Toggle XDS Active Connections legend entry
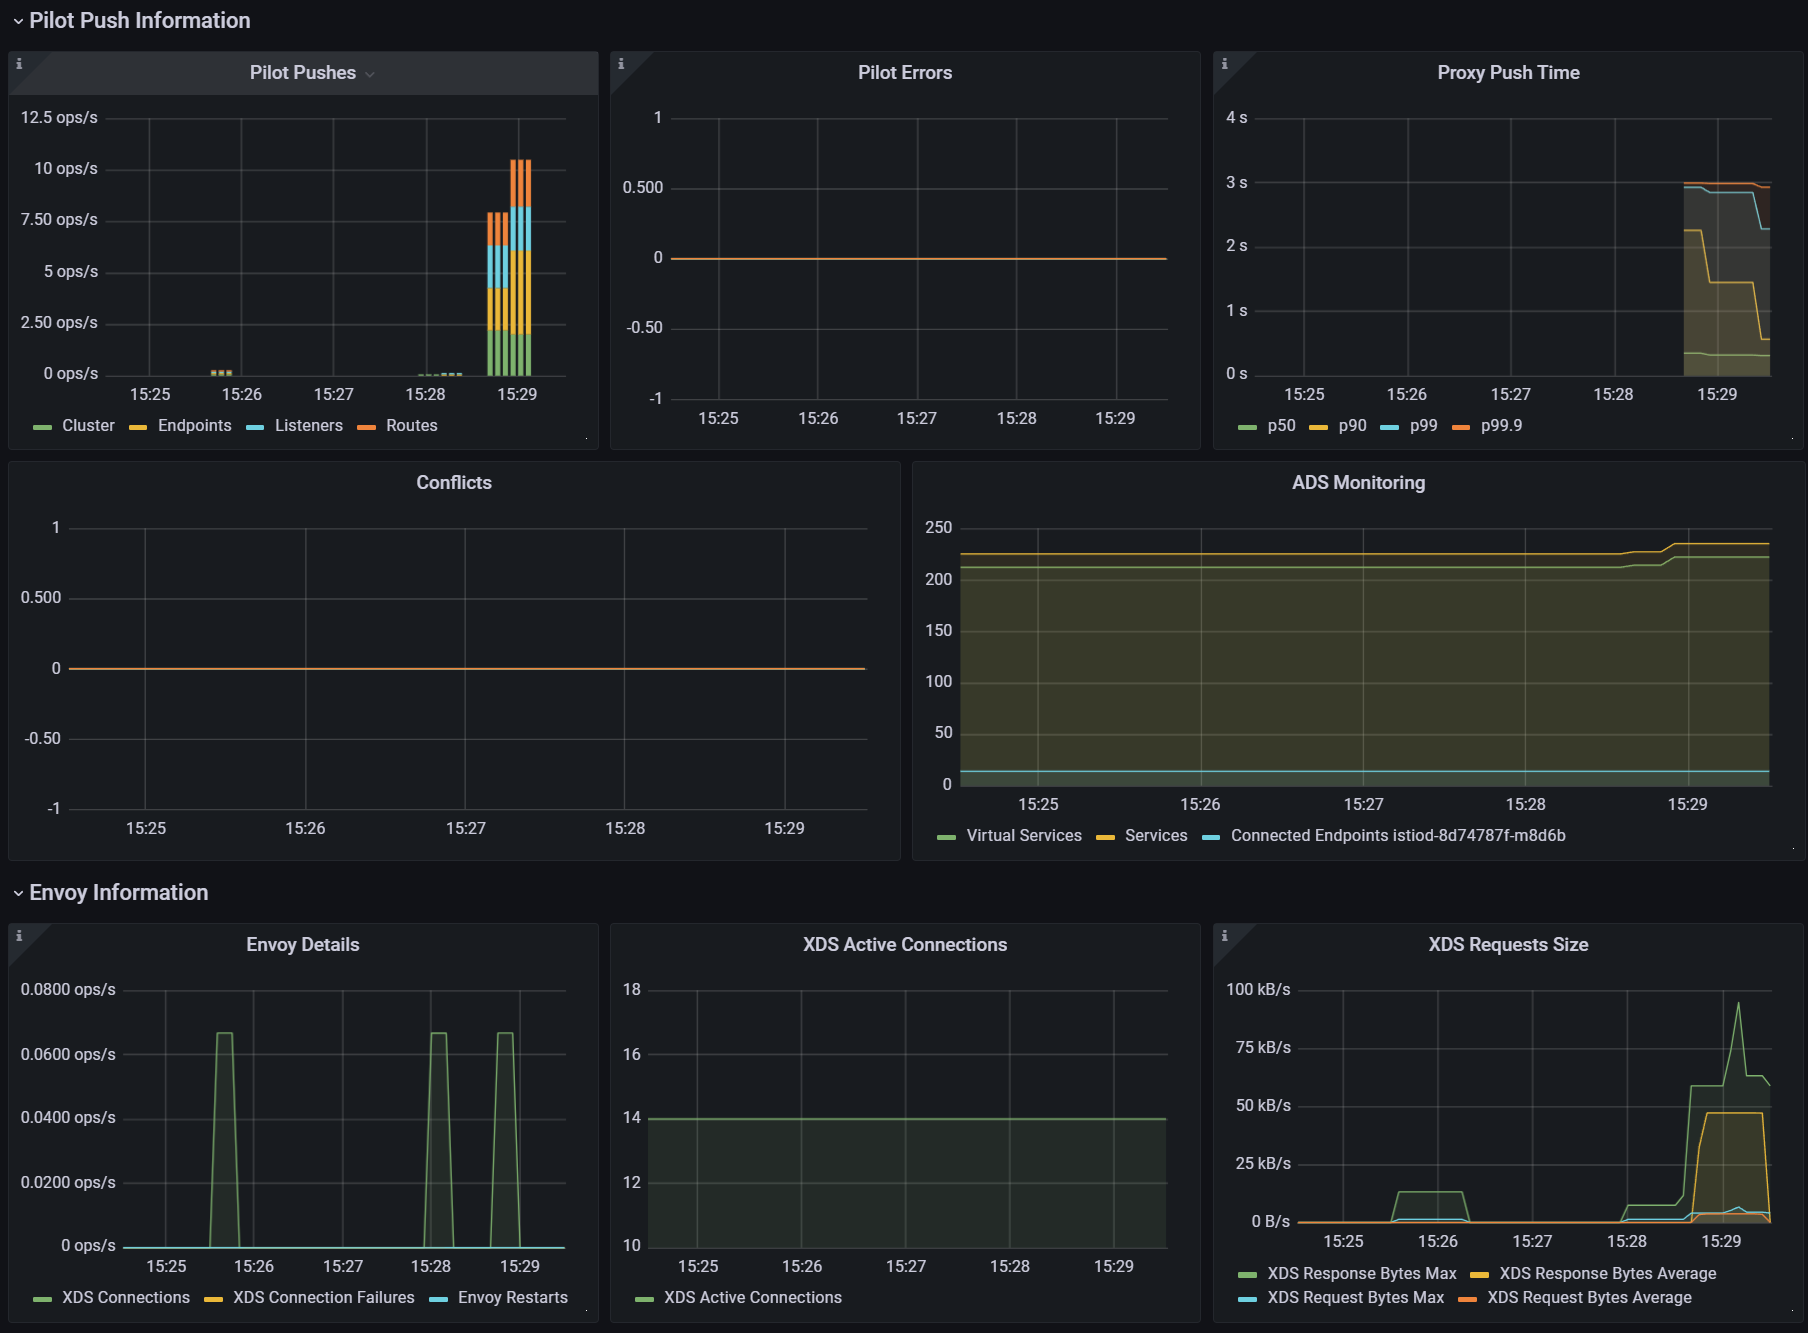The image size is (1808, 1333). coord(753,1298)
